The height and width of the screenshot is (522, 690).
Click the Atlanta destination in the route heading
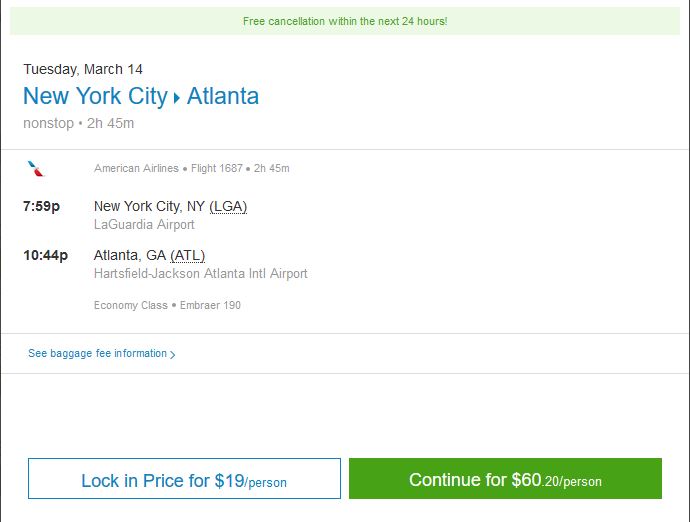point(223,96)
